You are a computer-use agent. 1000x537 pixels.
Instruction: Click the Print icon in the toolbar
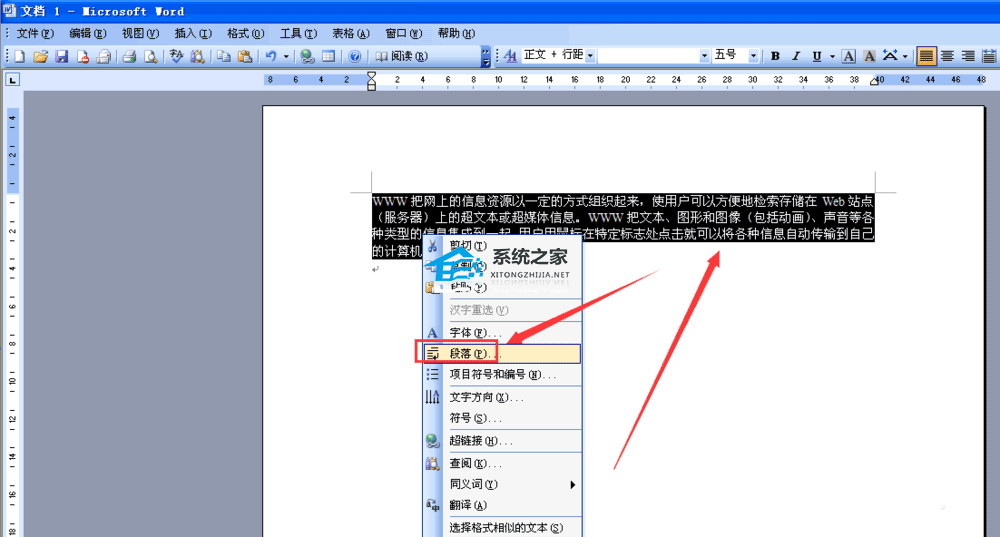[129, 57]
